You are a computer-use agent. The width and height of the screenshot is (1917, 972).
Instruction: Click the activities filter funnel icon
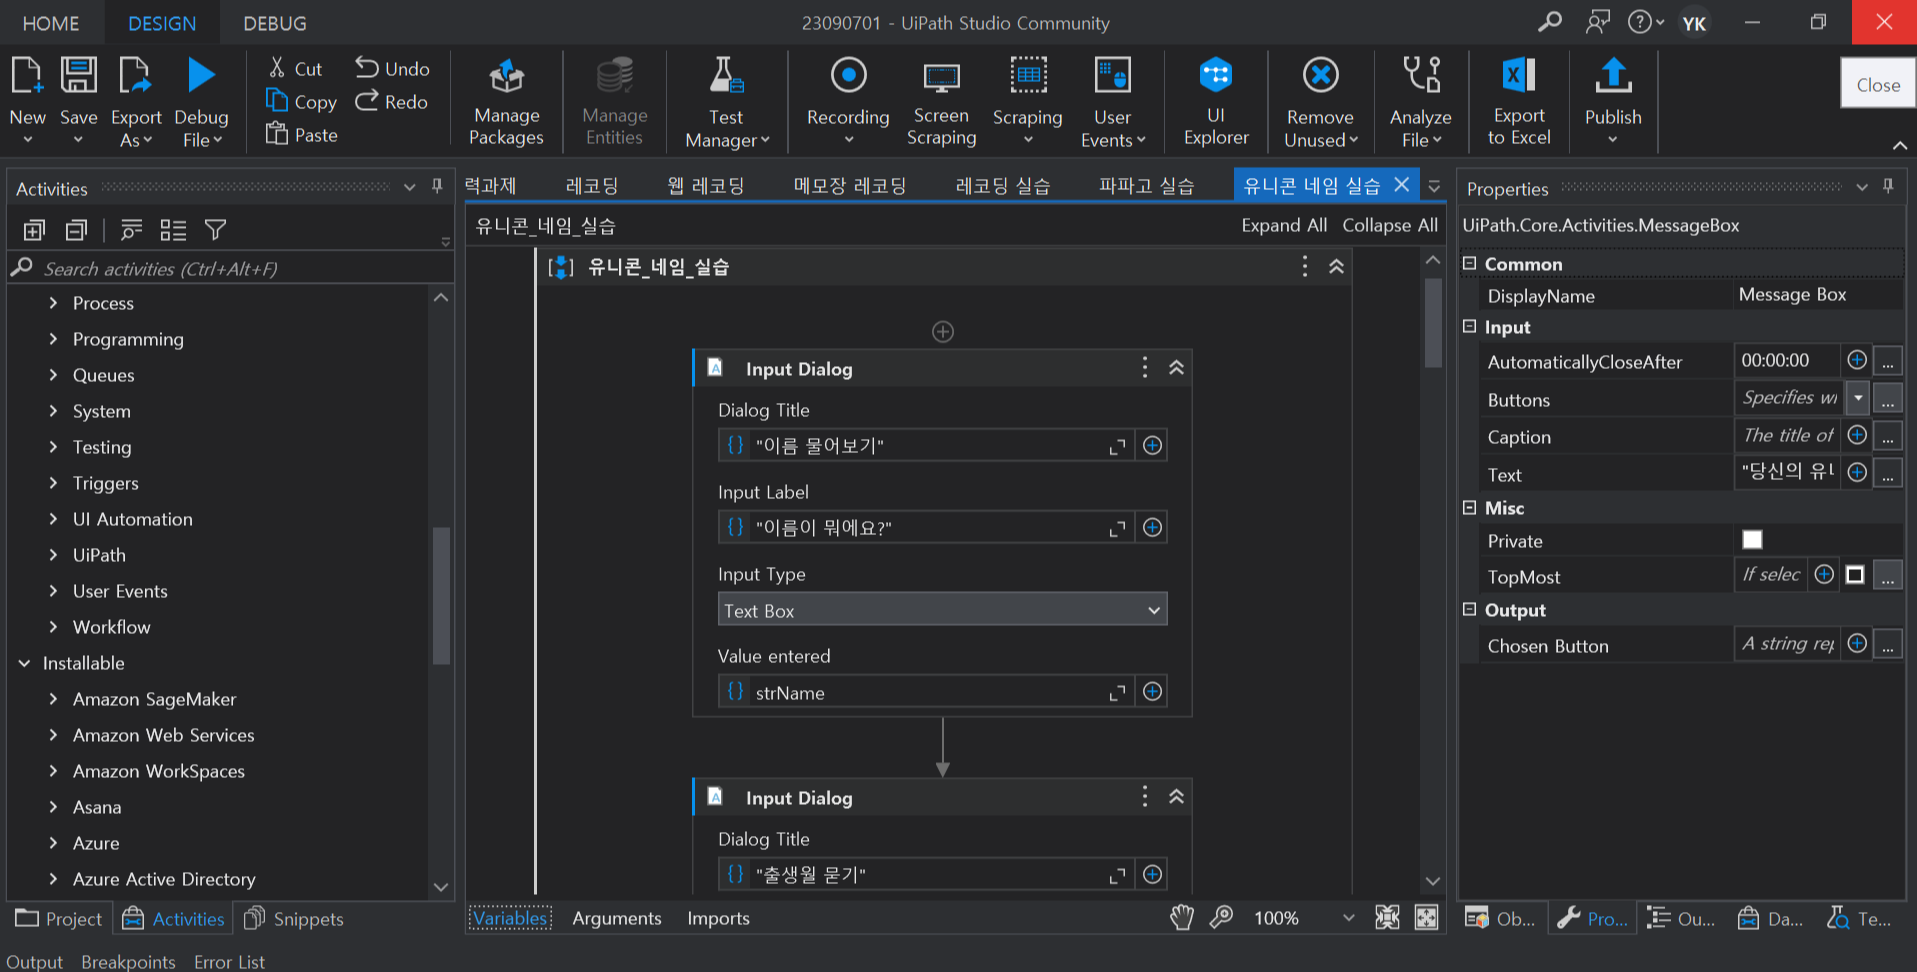coord(215,230)
